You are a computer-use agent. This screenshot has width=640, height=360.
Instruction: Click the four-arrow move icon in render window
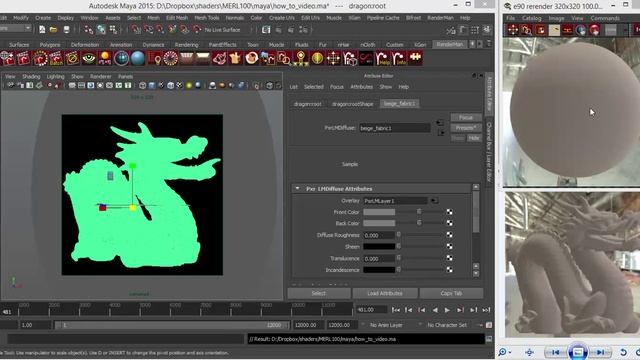pos(513,30)
